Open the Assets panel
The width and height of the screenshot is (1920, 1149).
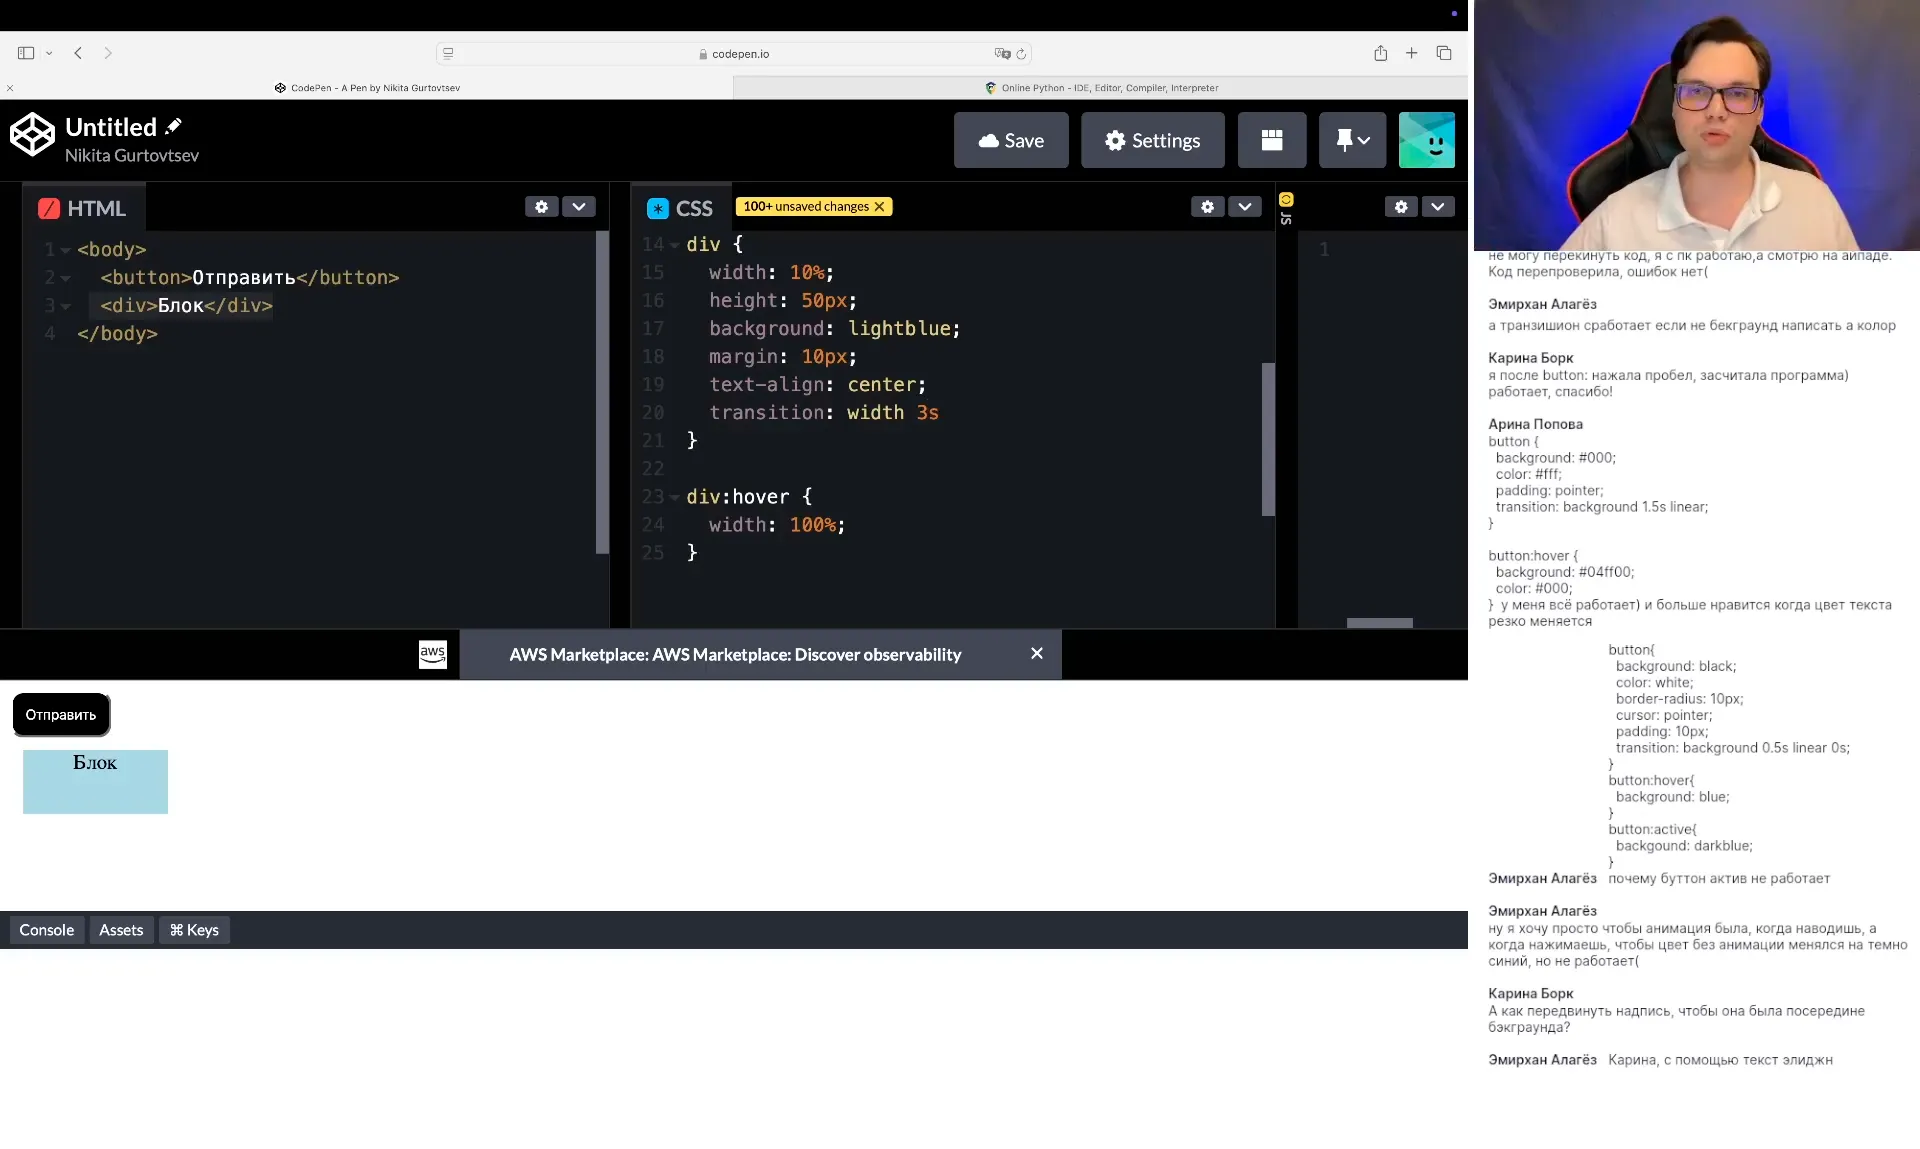tap(121, 930)
